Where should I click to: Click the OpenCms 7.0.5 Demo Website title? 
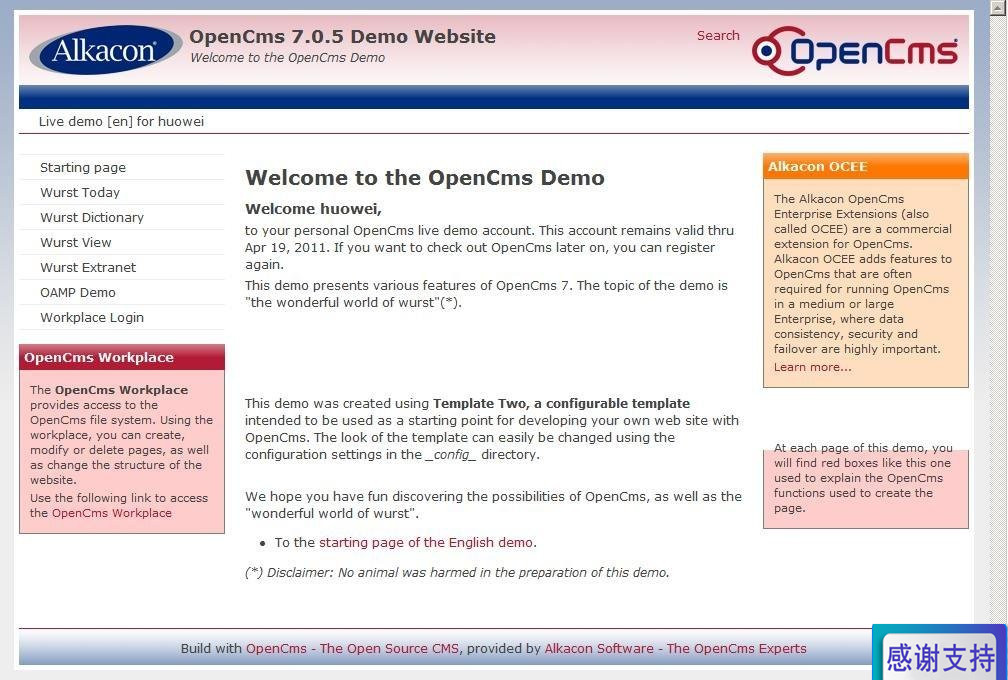click(x=343, y=37)
